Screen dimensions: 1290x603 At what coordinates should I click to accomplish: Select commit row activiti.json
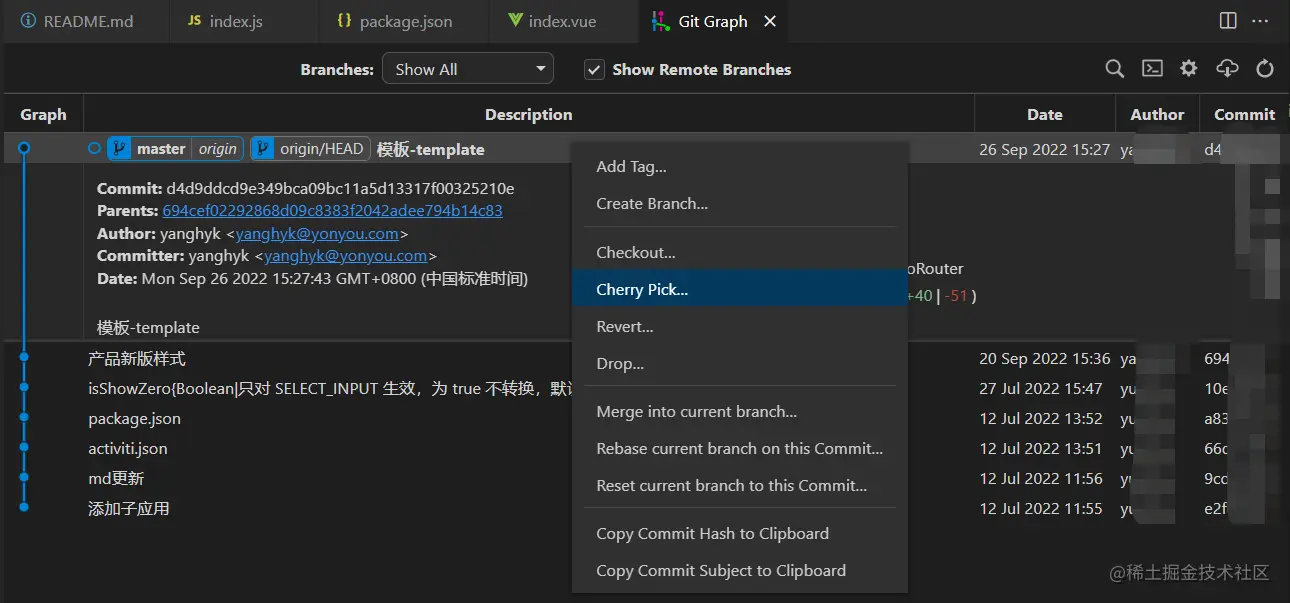coord(645,448)
